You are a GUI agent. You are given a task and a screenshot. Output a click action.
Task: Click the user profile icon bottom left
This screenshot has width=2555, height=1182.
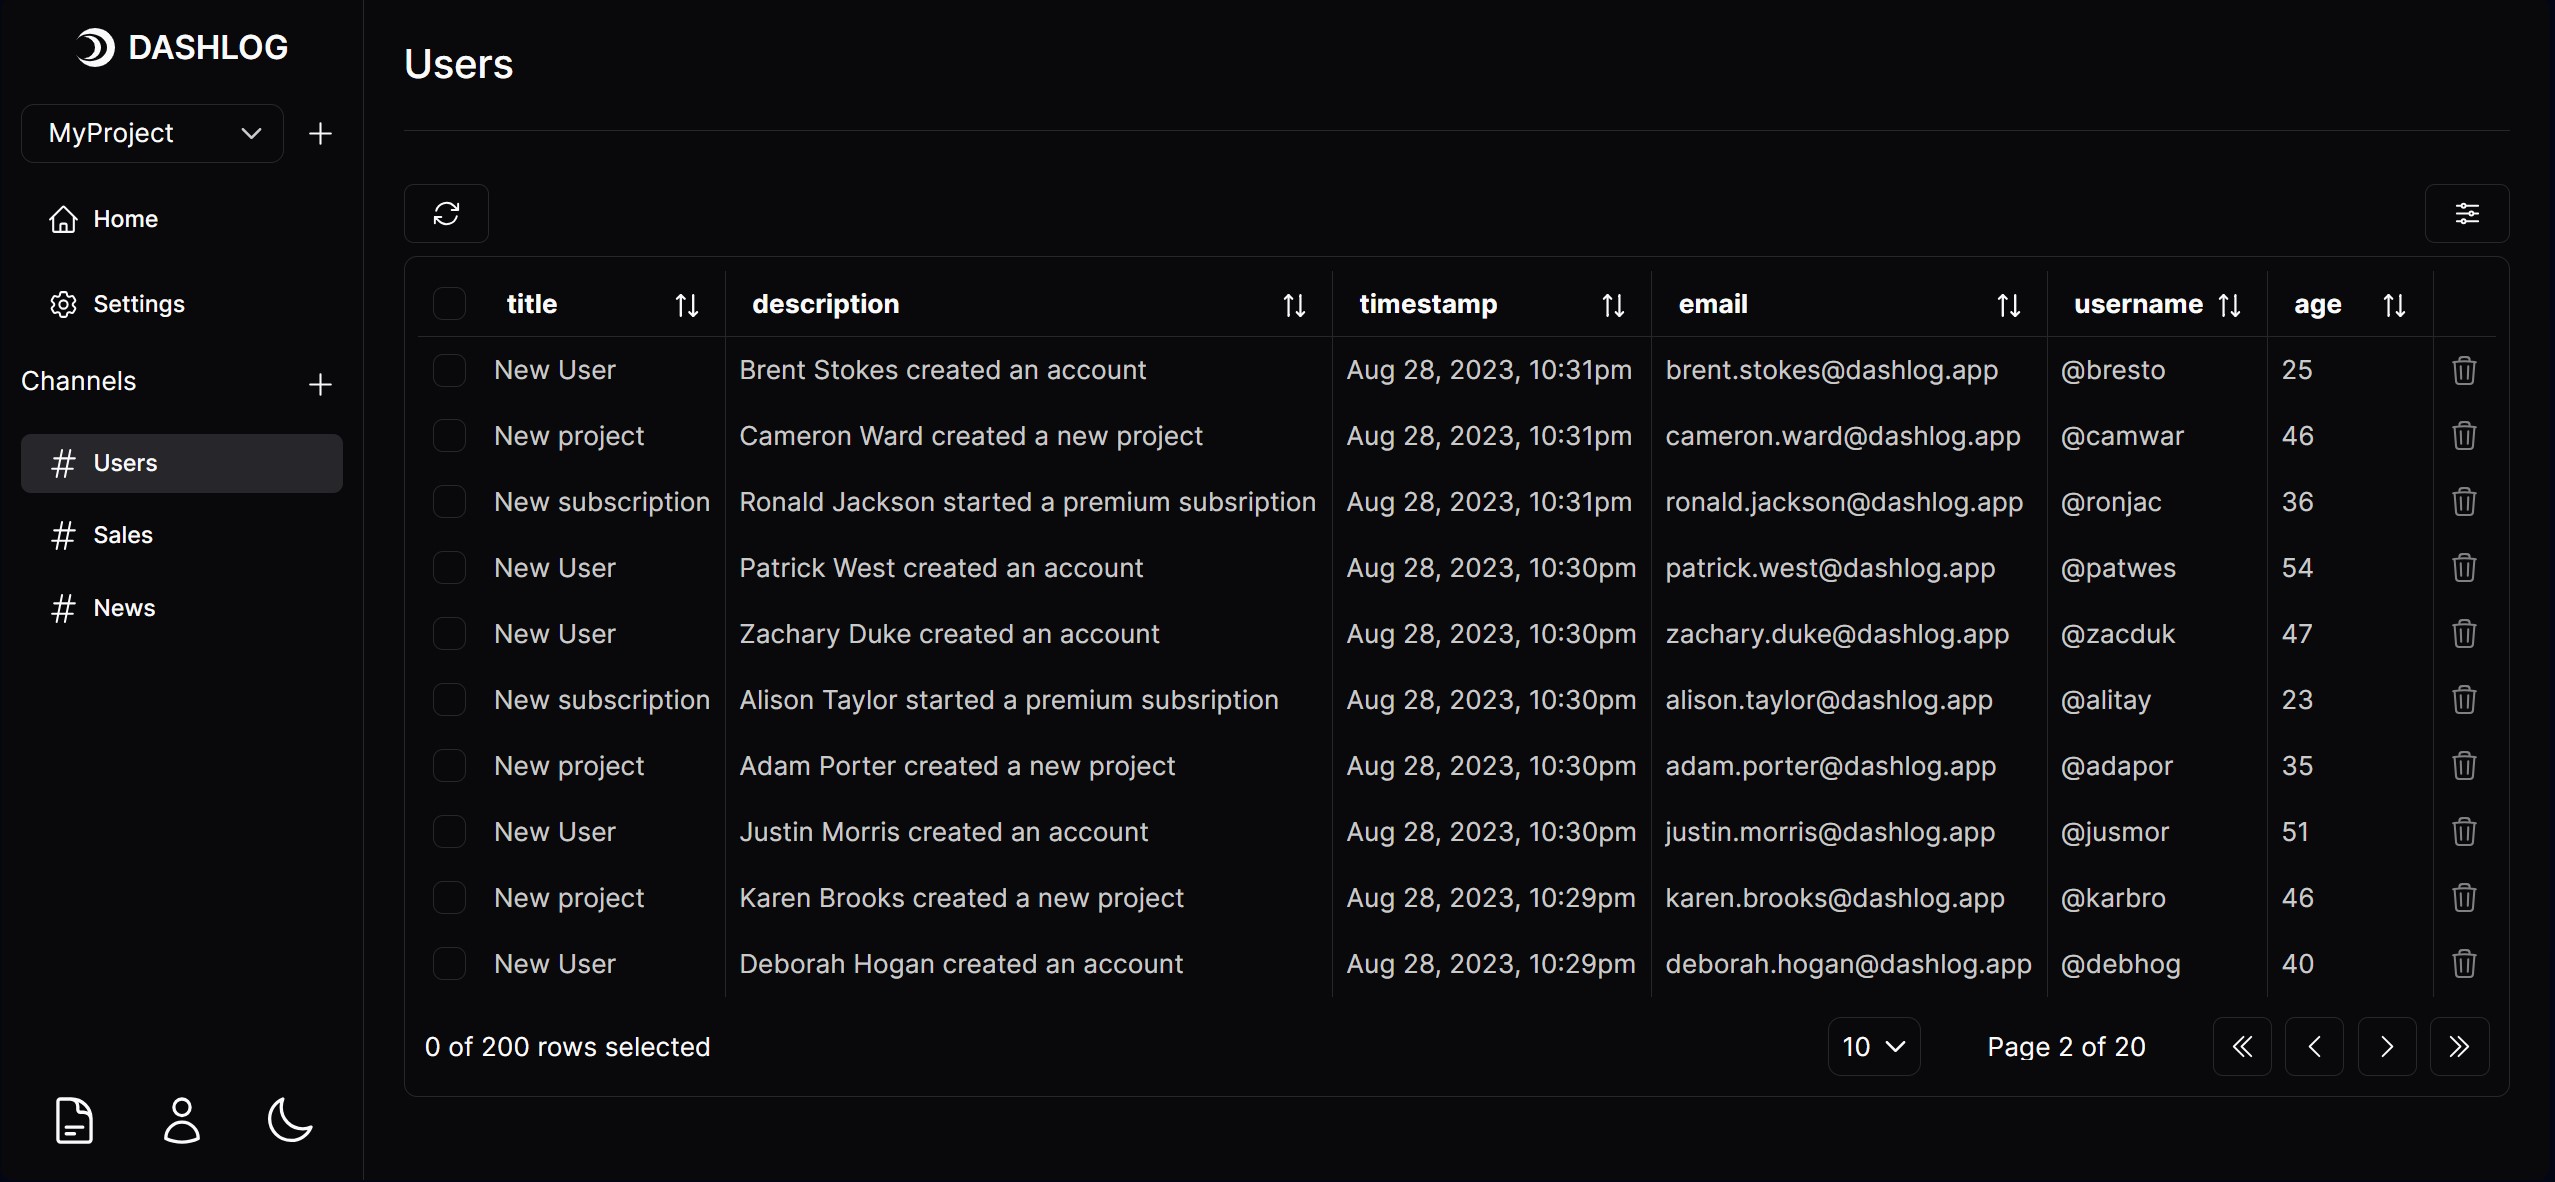[184, 1122]
